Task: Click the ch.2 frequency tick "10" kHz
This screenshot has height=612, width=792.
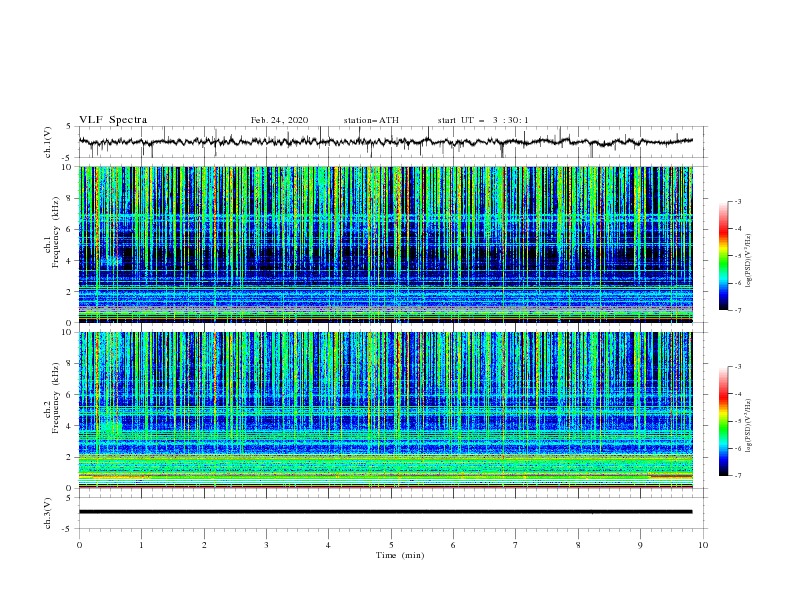Action: [x=68, y=332]
